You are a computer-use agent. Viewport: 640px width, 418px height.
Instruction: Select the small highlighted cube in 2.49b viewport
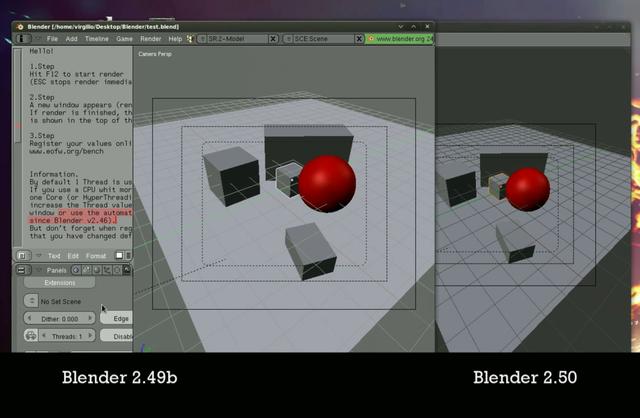pos(289,180)
